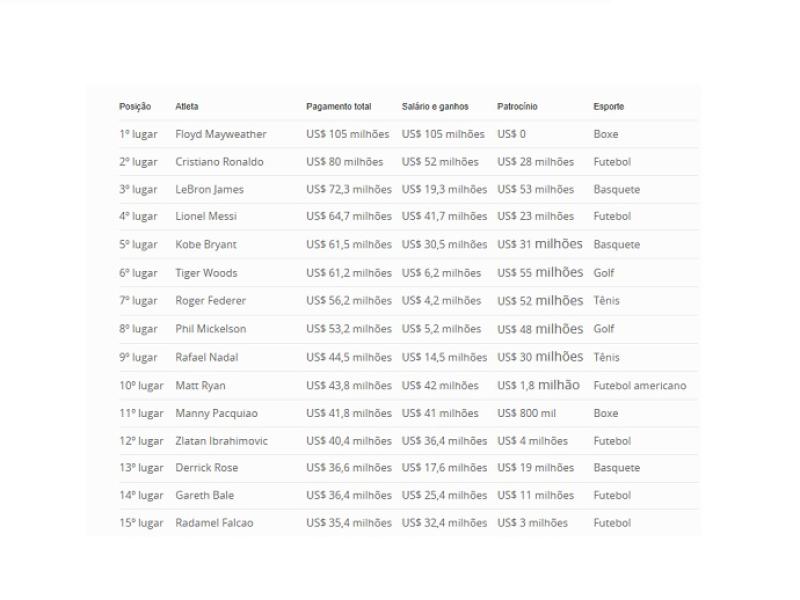This screenshot has width=800, height=600.
Task: Click Rafael Nadal's US$ 44,5 milhões total
Action: pyautogui.click(x=349, y=357)
